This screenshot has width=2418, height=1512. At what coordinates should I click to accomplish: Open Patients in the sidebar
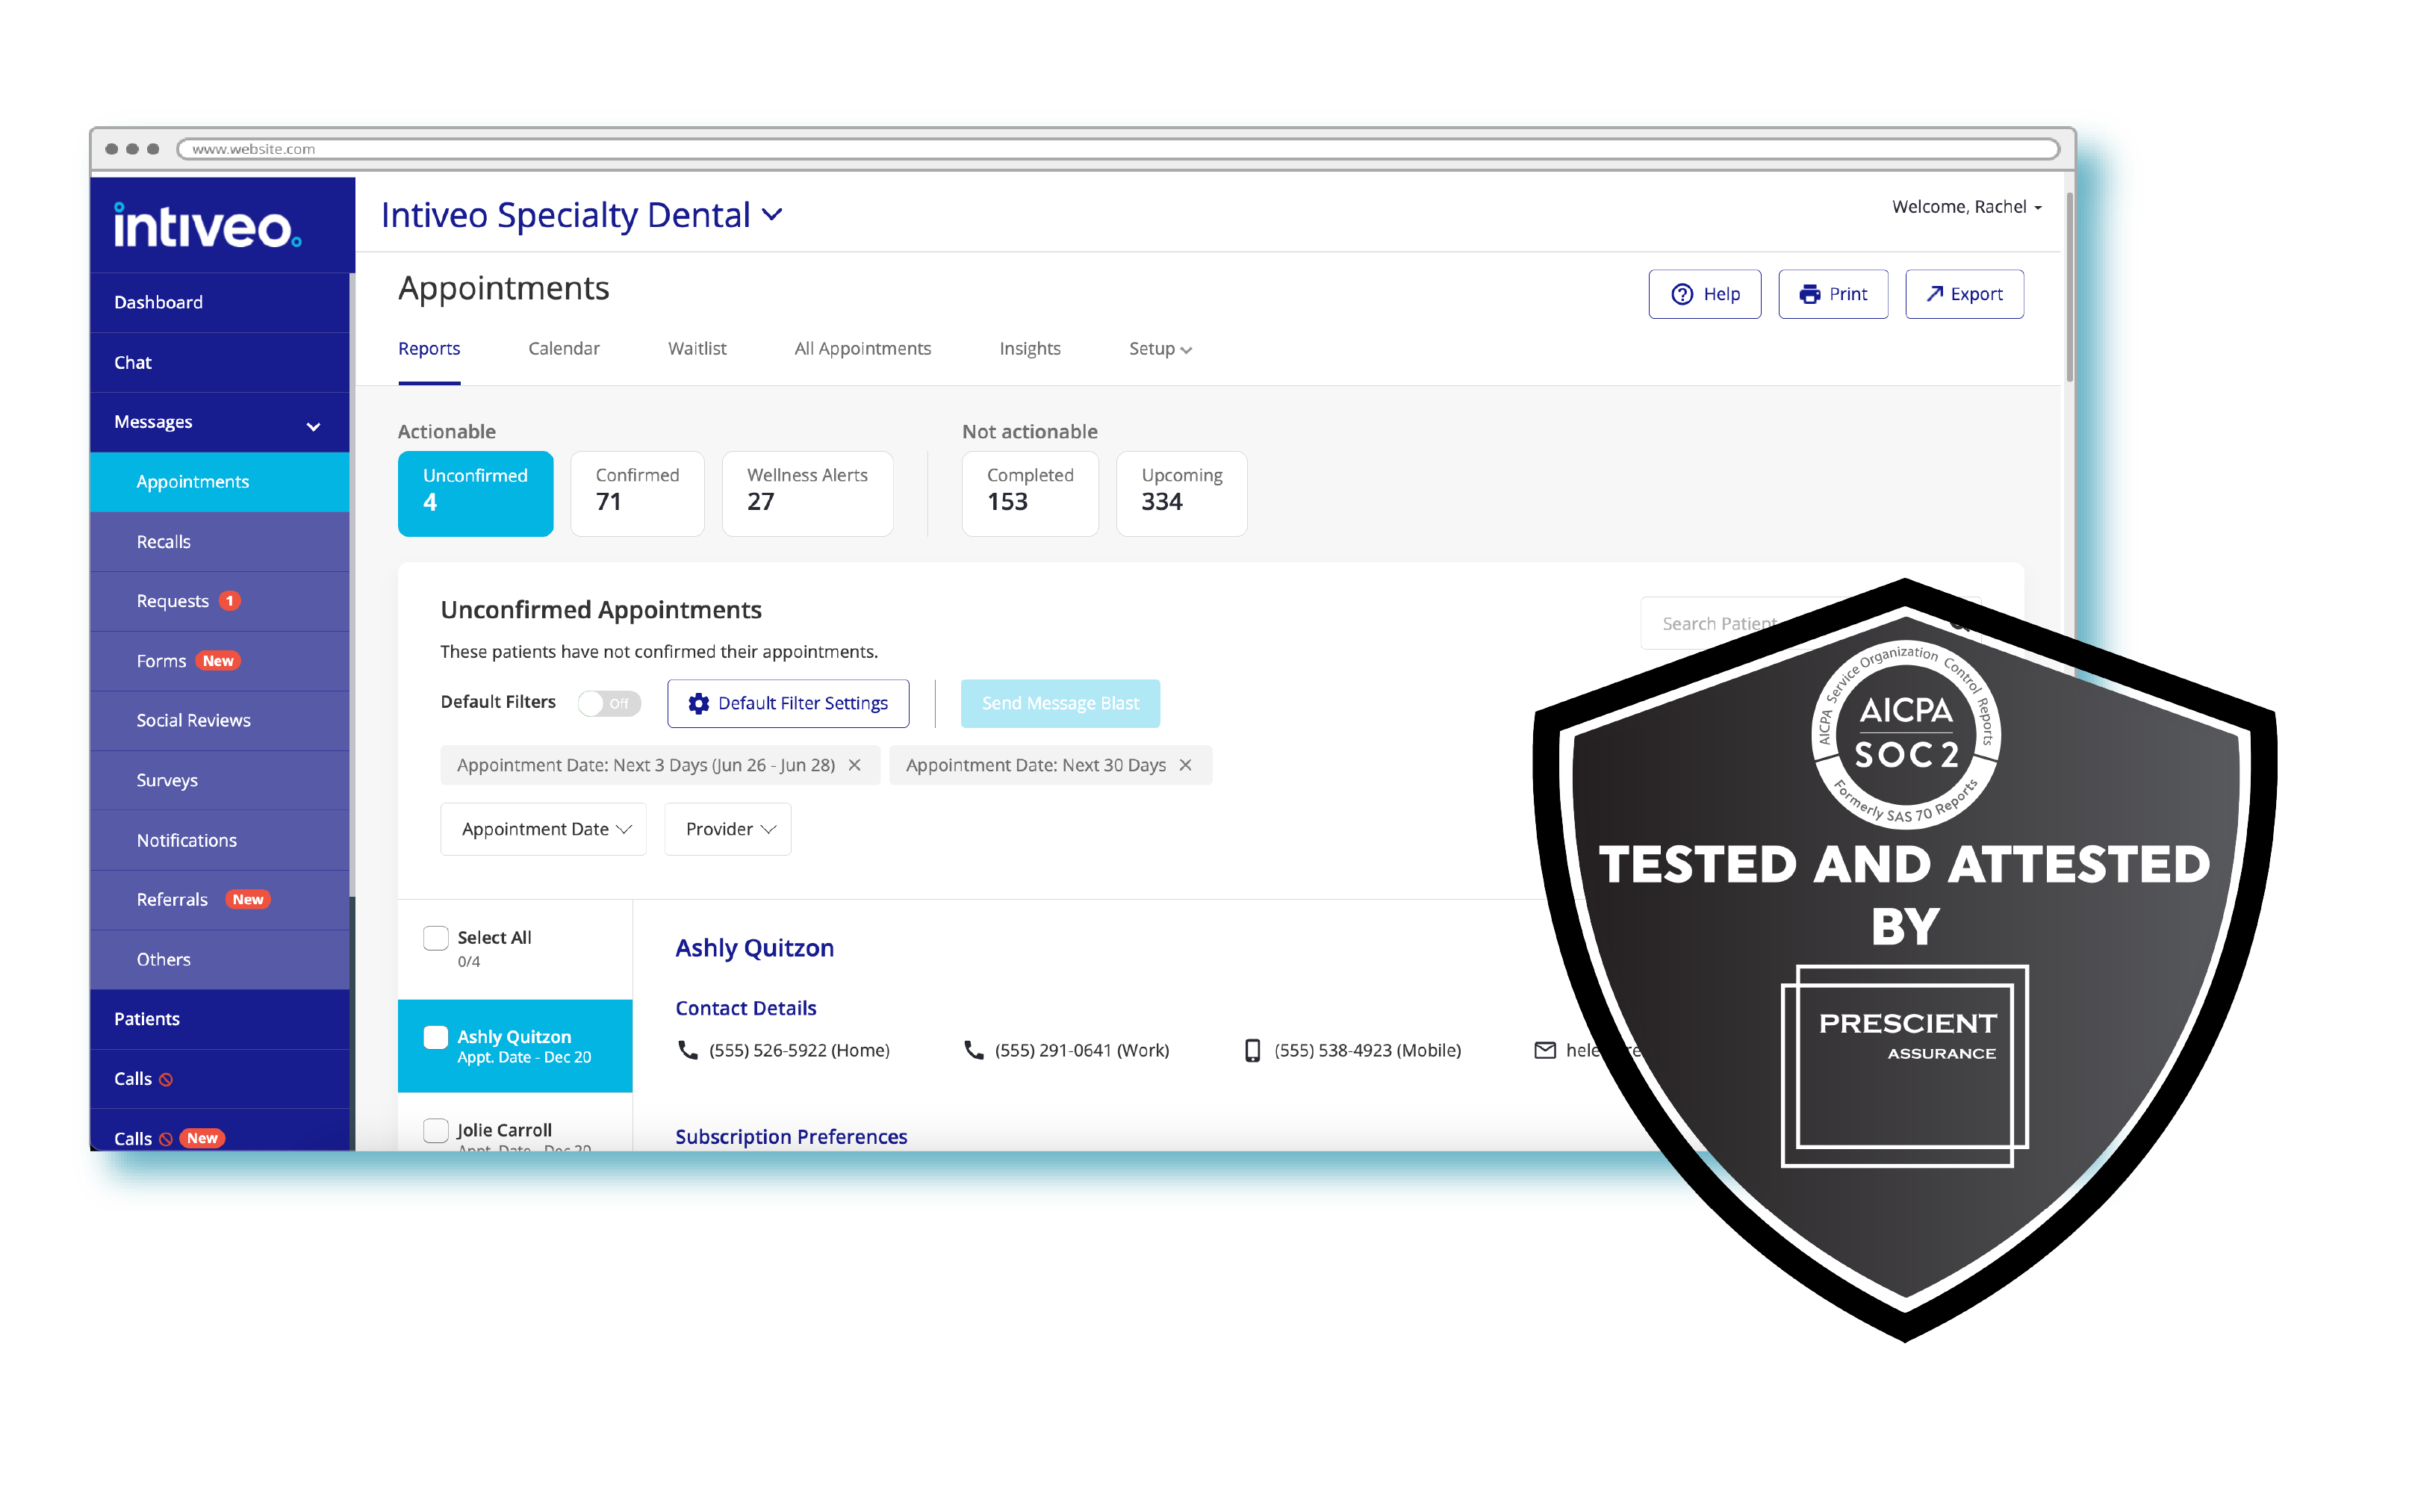(219, 1019)
